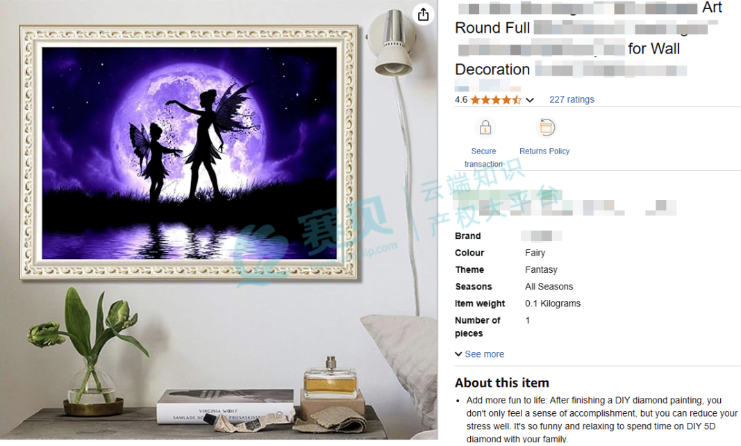Screen dimensions: 741x446
Task: Click the About this item heading
Action: [502, 383]
